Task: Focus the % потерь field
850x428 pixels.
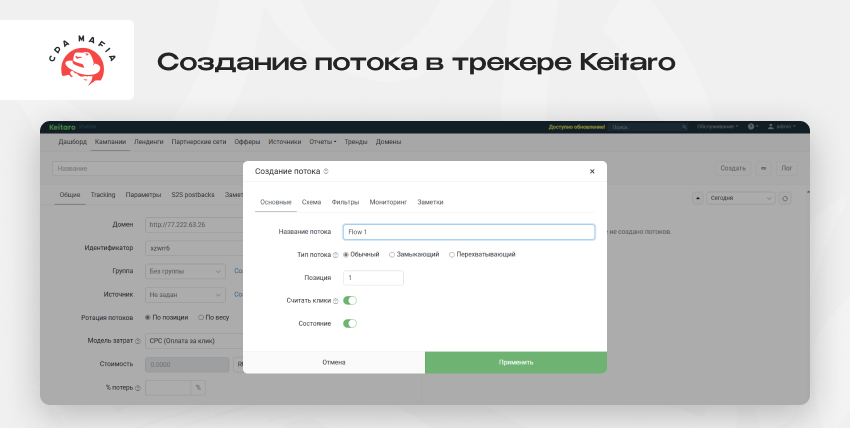Action: tap(168, 388)
